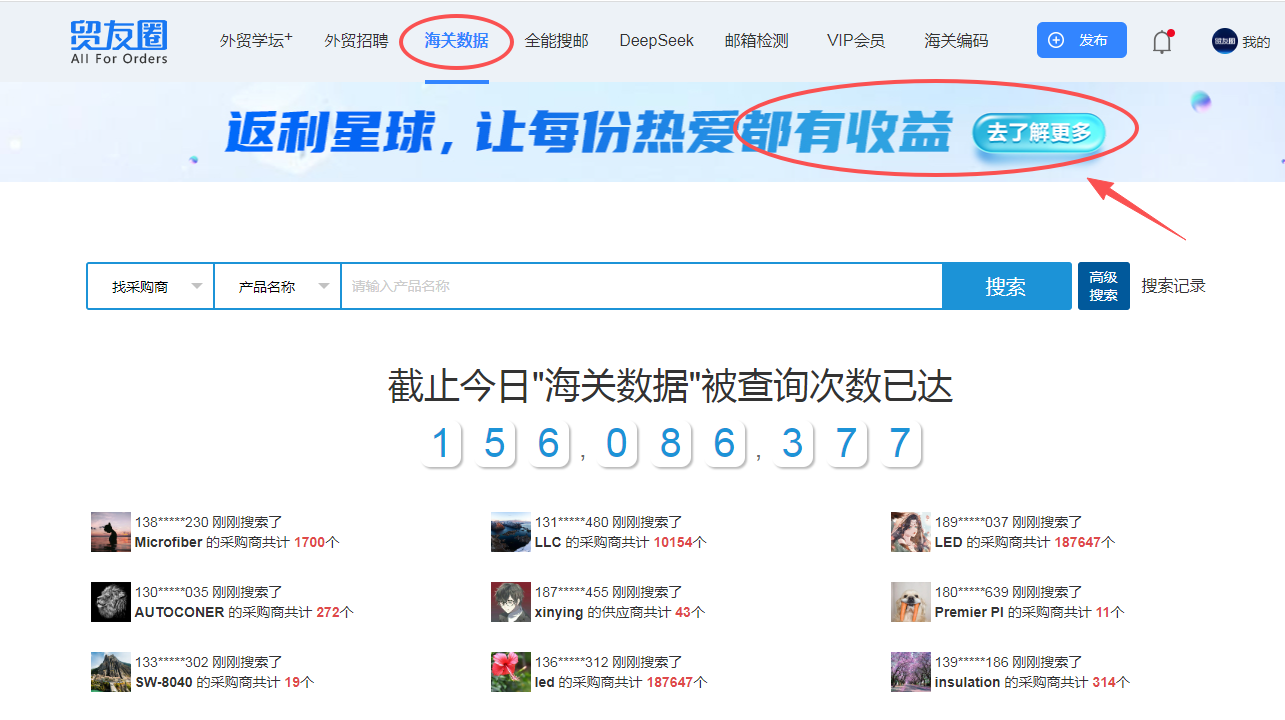Click anime avatar beside xinying search
1285x720 pixels.
click(x=510, y=602)
